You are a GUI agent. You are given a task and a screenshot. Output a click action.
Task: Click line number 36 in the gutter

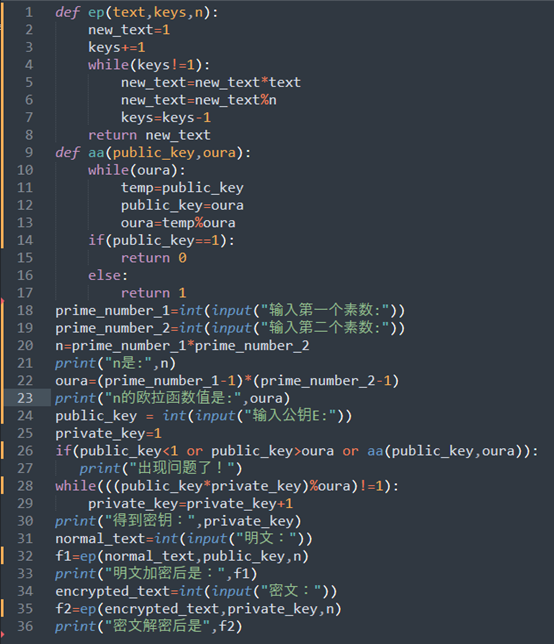[25, 626]
